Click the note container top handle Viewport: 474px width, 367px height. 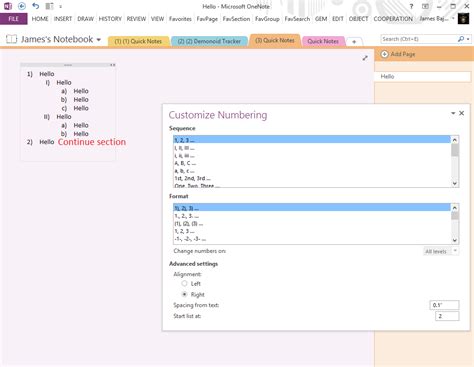pyautogui.click(x=68, y=65)
